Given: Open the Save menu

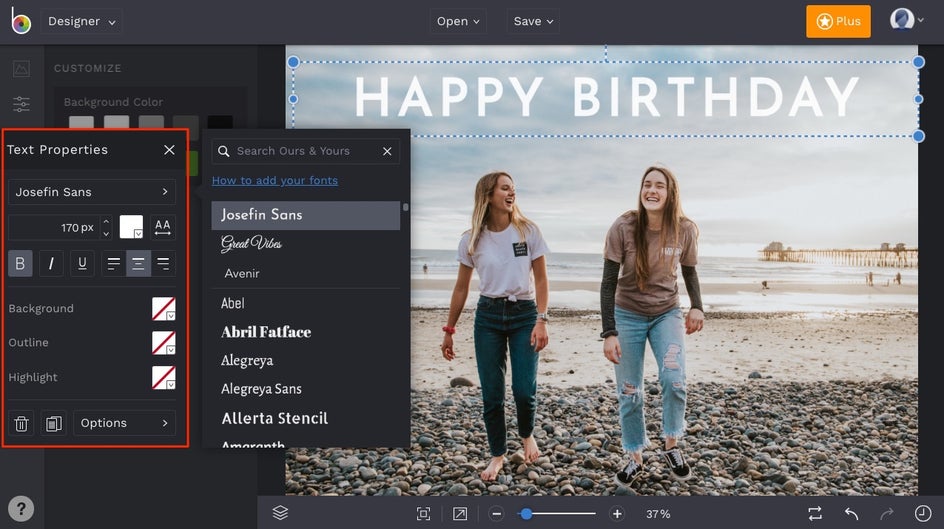Looking at the screenshot, I should (534, 21).
